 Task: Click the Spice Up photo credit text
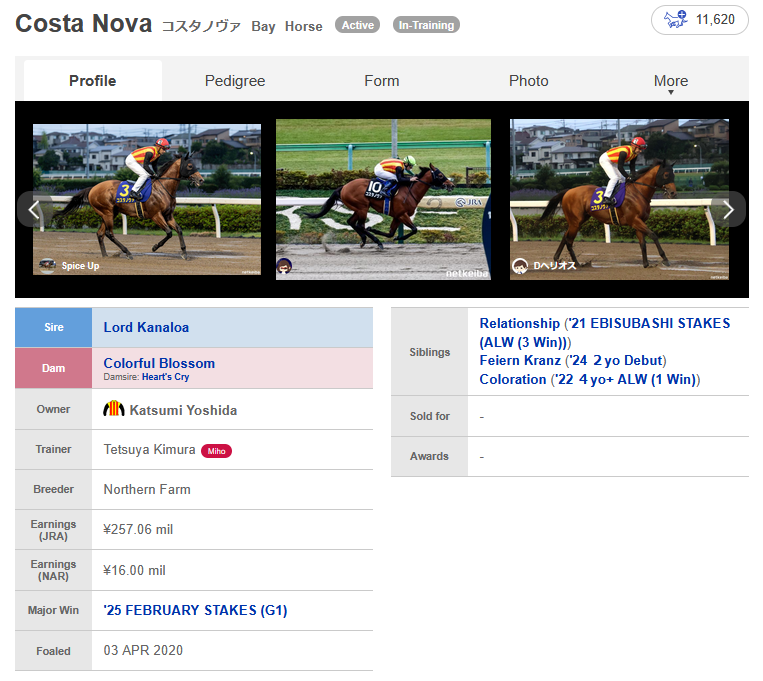(80, 266)
